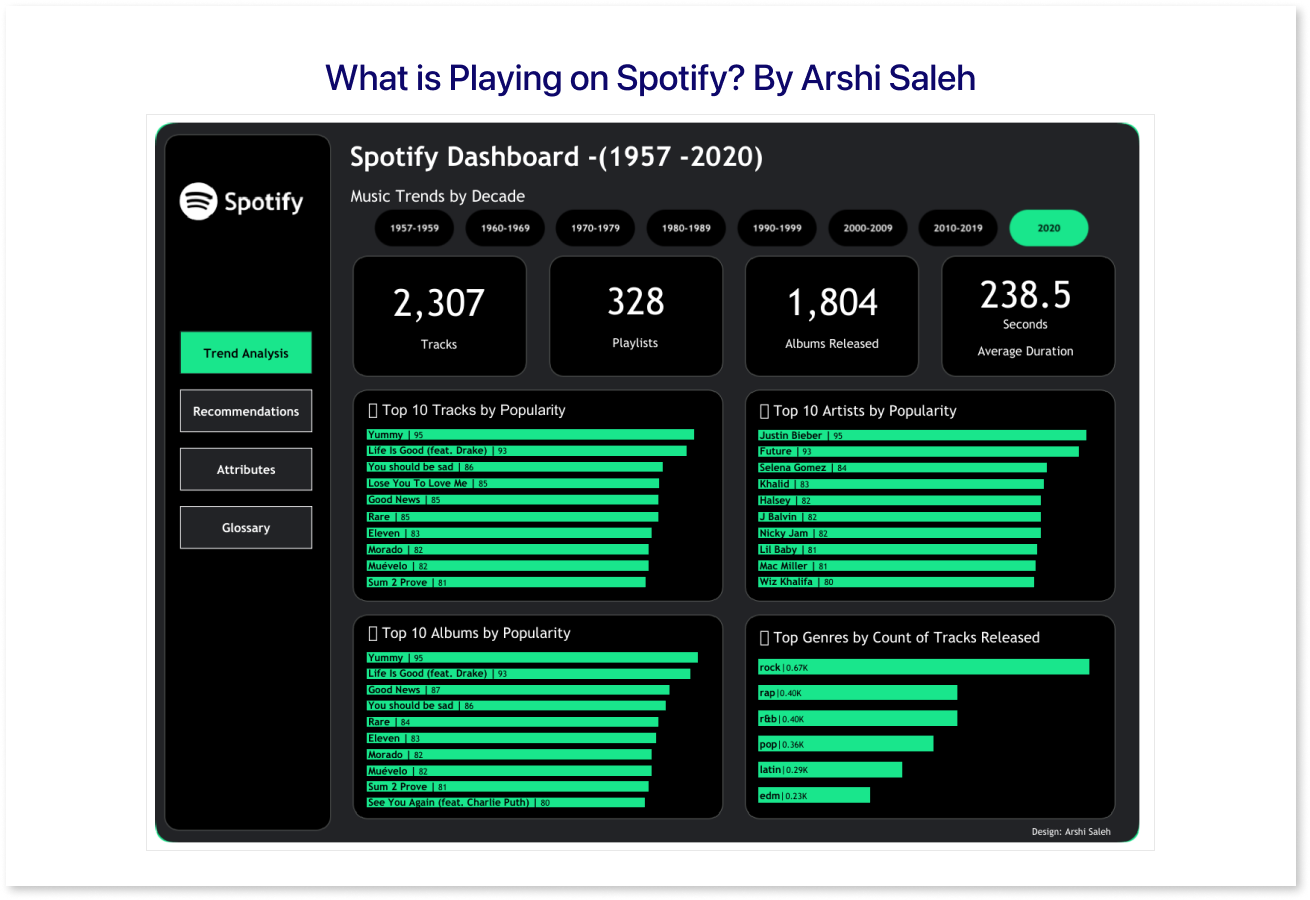
Task: Click the See You Again album bar
Action: pos(506,803)
